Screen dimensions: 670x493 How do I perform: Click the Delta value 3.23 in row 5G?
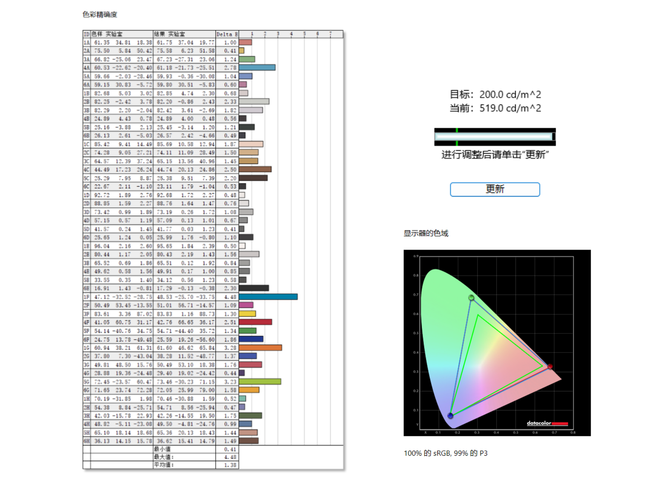230,381
